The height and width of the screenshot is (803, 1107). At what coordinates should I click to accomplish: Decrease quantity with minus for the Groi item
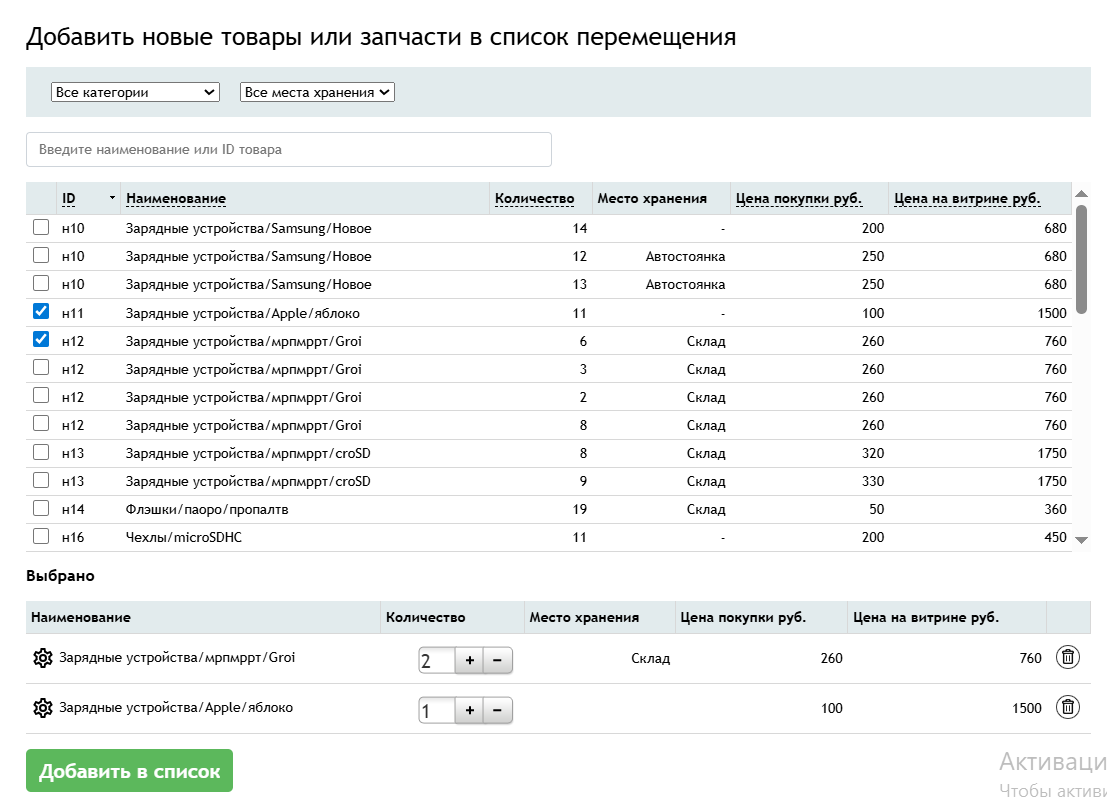498,660
